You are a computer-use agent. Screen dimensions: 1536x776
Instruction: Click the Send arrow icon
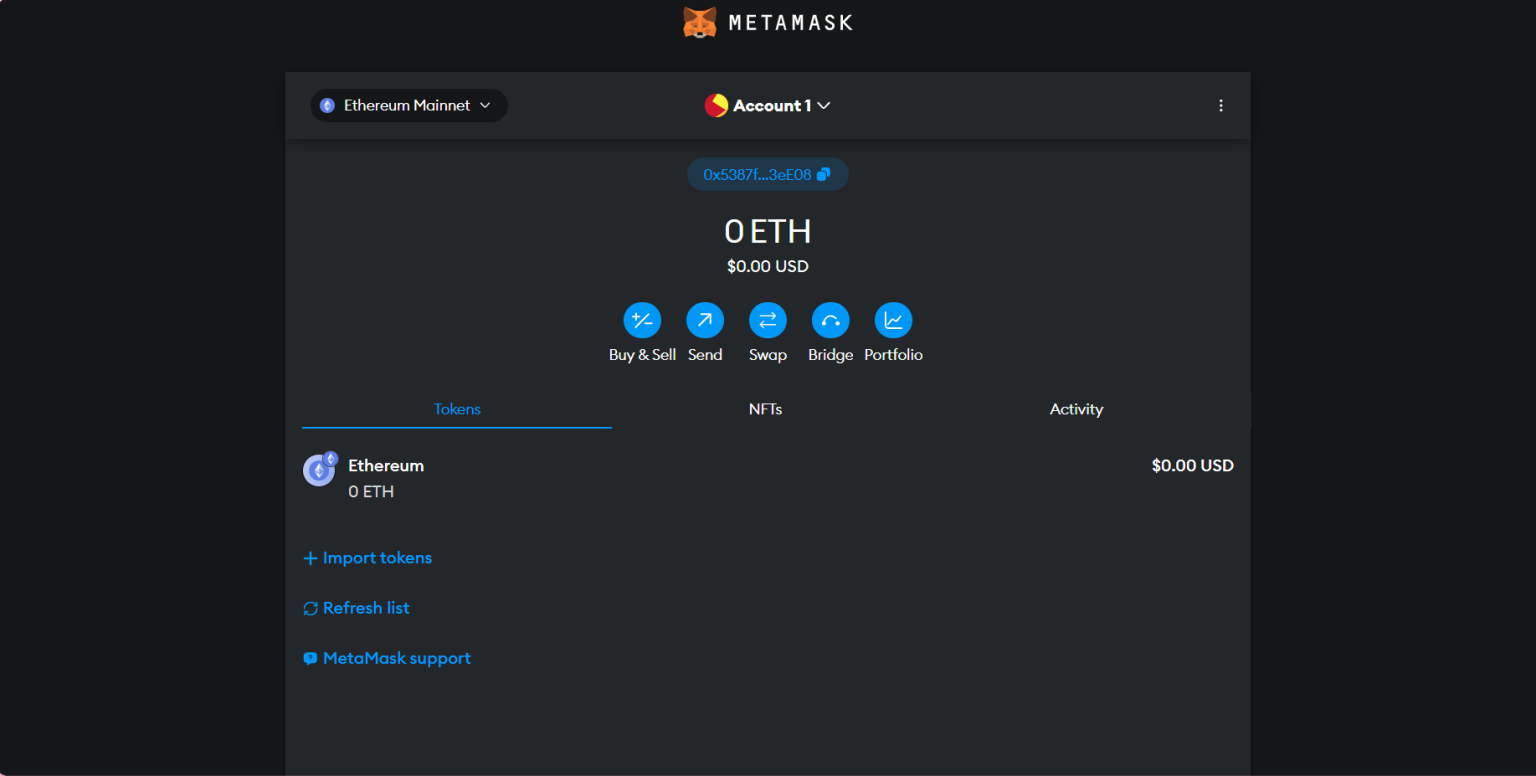(x=705, y=320)
